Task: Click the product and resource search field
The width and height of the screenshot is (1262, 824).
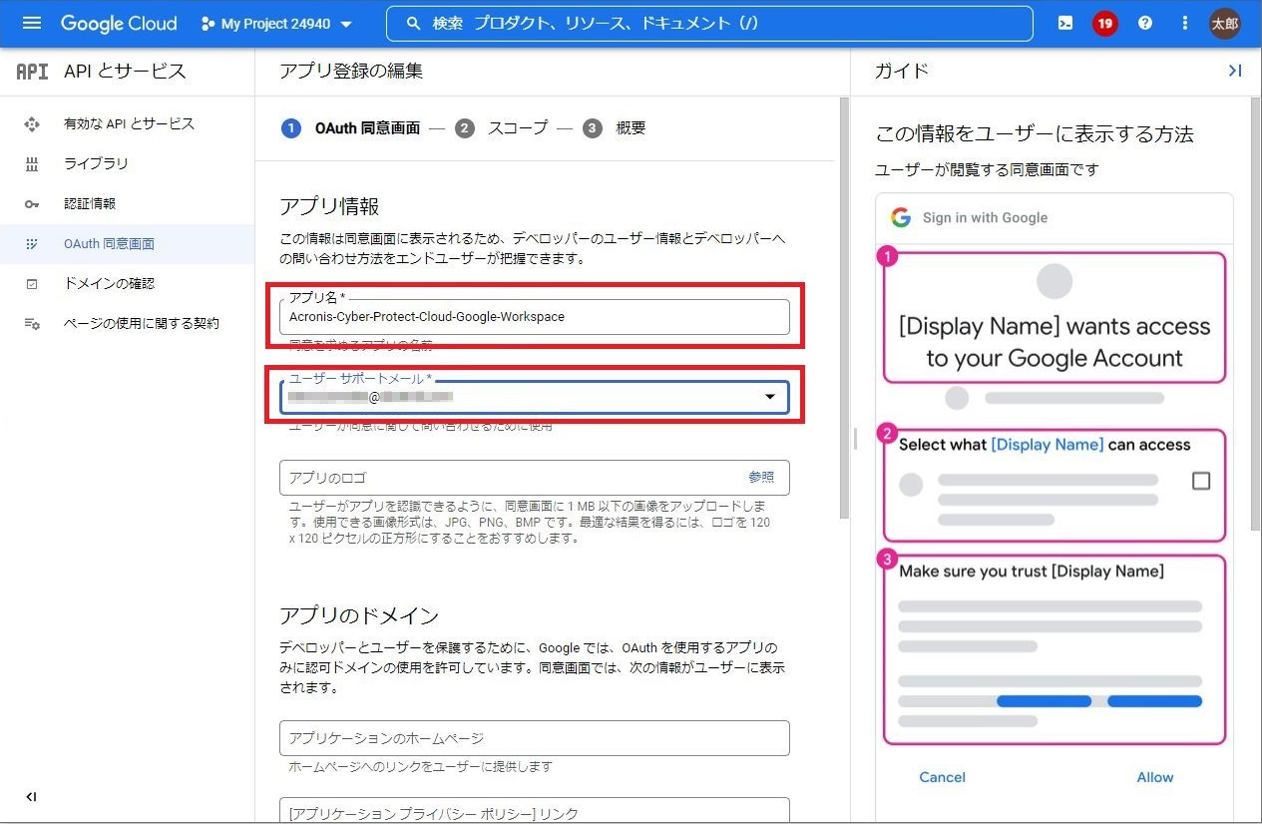Action: [709, 23]
